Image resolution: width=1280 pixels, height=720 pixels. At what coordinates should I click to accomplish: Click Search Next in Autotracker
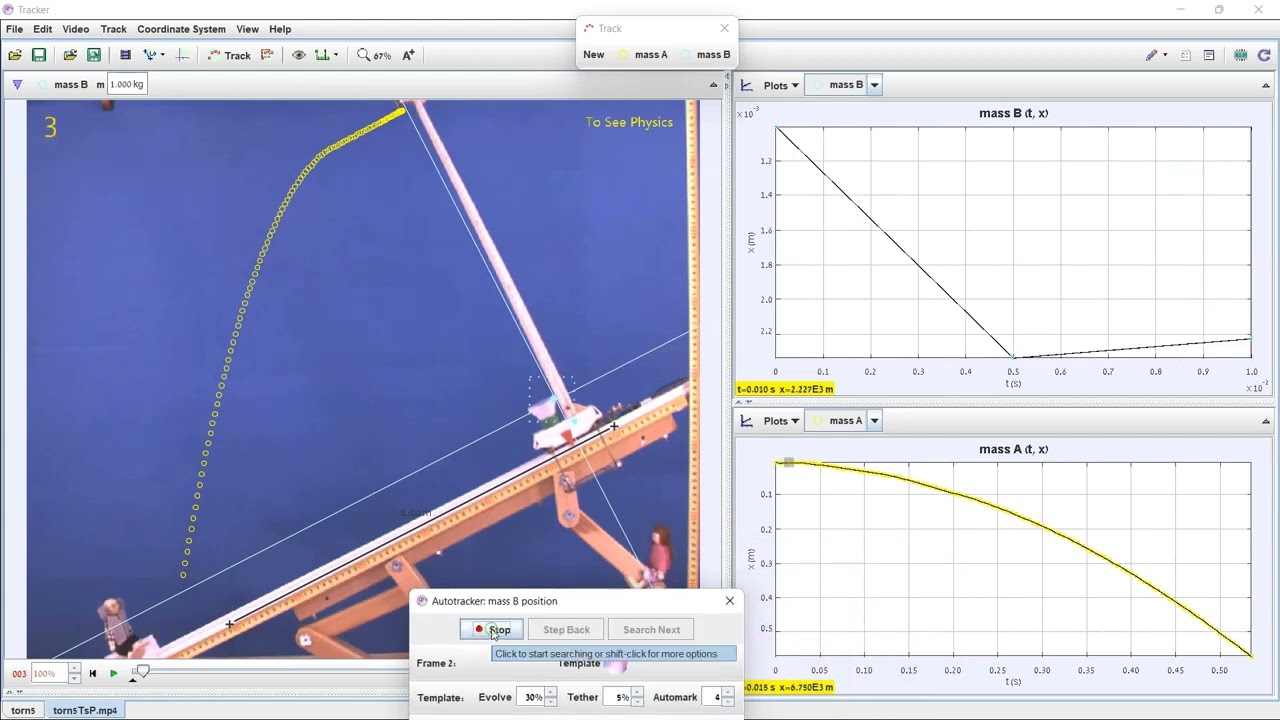click(651, 630)
